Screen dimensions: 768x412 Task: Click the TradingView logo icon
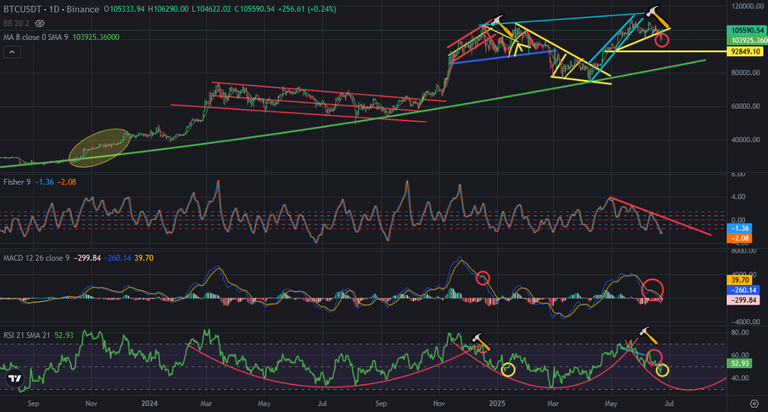click(15, 378)
